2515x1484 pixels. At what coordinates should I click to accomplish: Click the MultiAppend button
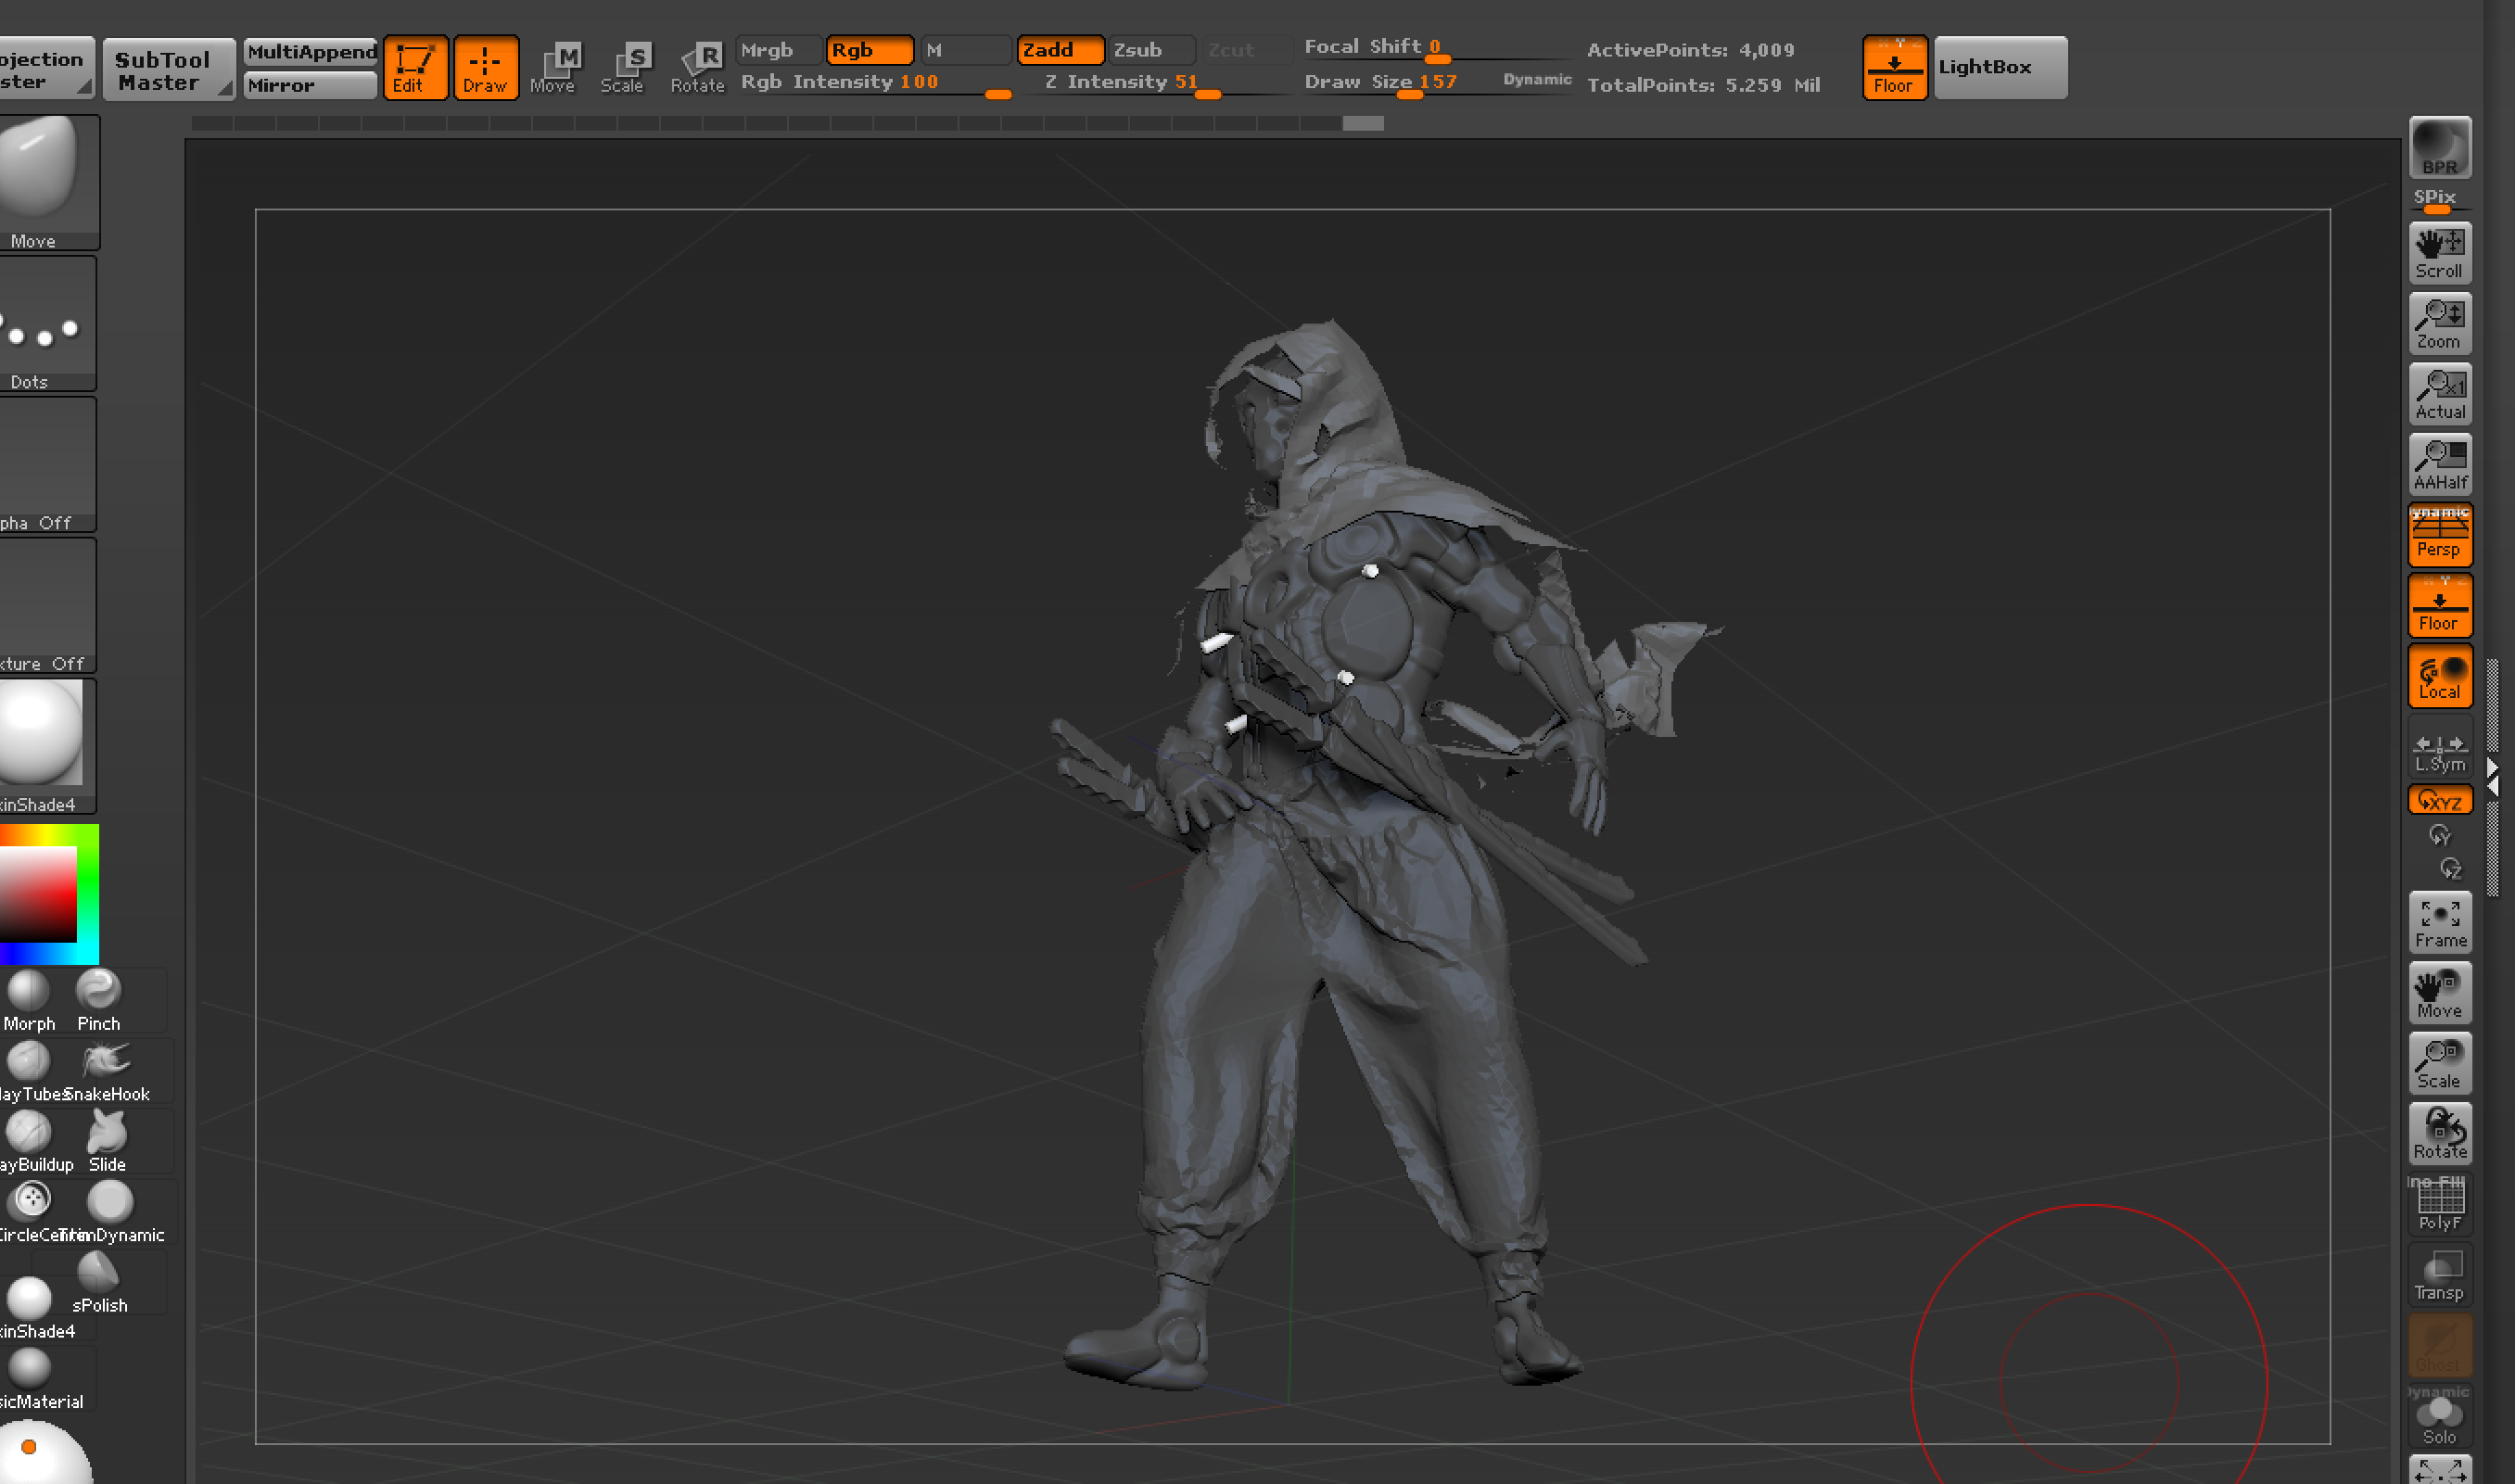point(311,52)
